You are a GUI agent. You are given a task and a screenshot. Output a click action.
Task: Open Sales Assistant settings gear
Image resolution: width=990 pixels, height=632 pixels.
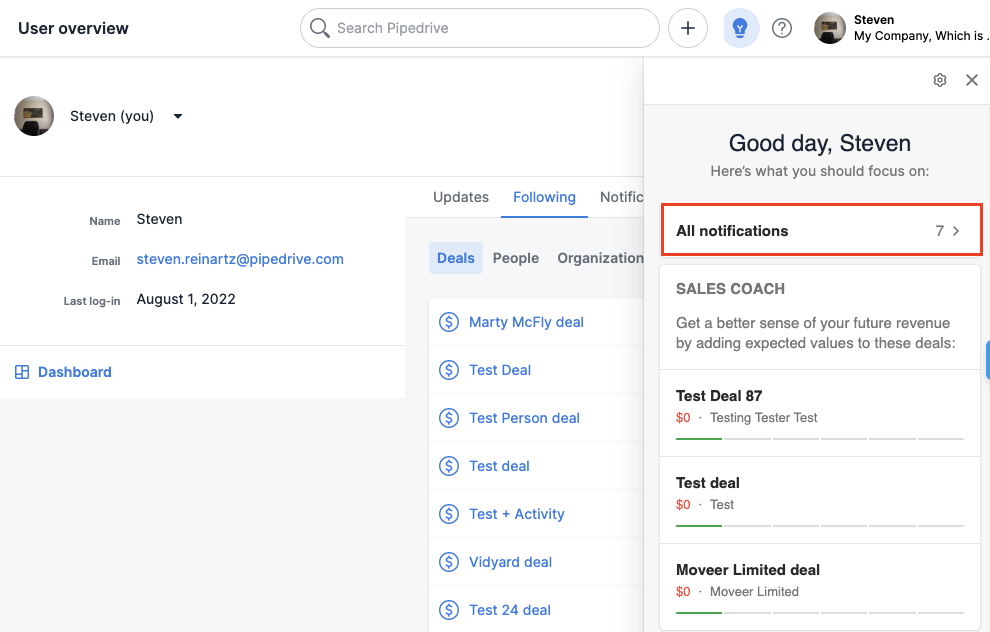point(939,80)
